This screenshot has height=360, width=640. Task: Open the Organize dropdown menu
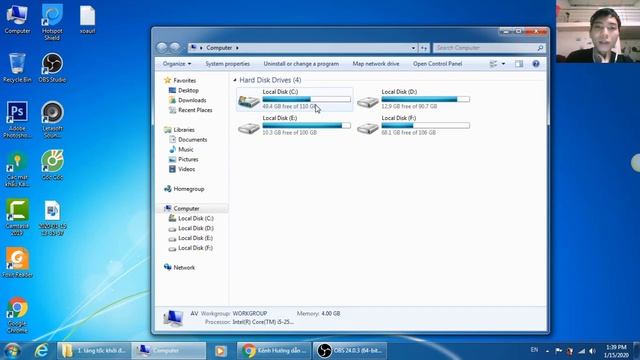pos(177,64)
